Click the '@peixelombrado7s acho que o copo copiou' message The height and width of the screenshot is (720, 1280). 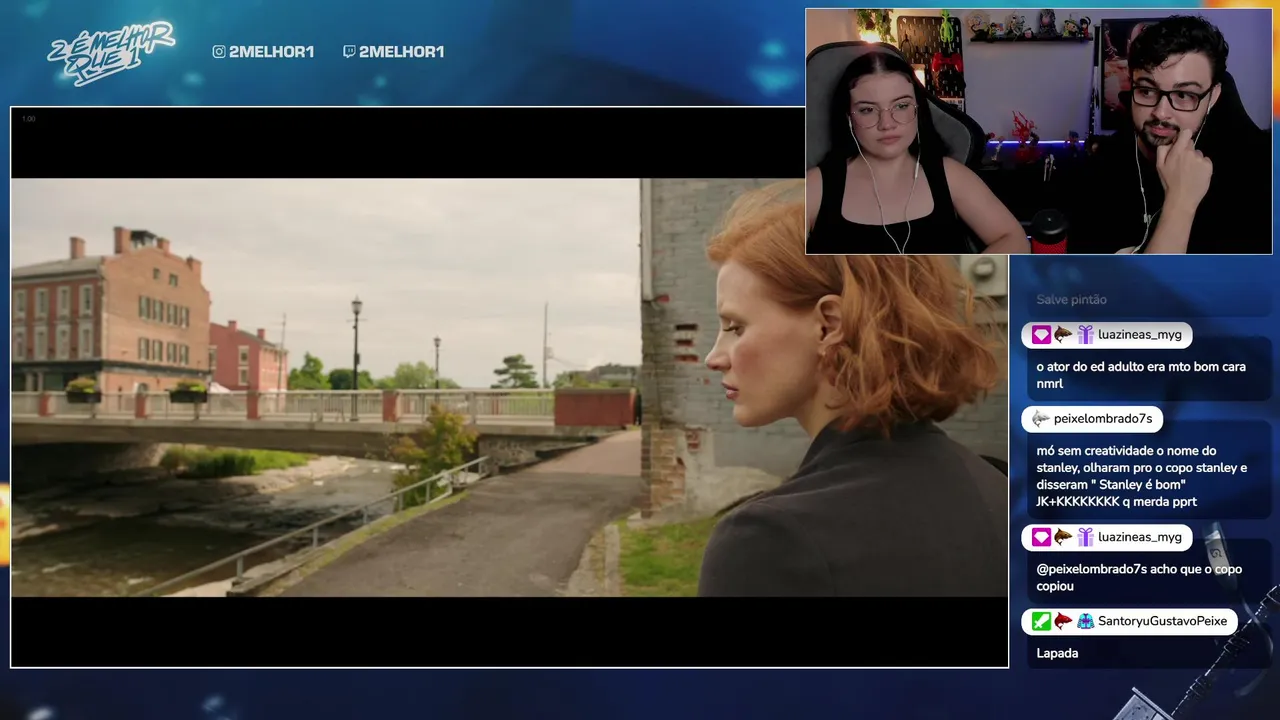[x=1139, y=577]
